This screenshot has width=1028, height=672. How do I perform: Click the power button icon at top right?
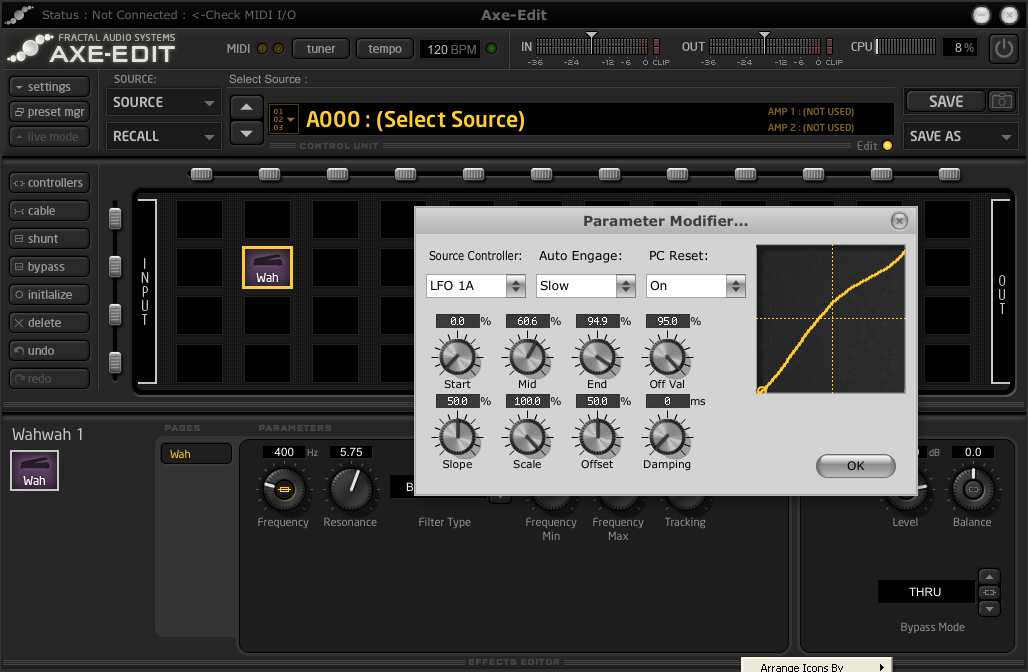(1002, 48)
